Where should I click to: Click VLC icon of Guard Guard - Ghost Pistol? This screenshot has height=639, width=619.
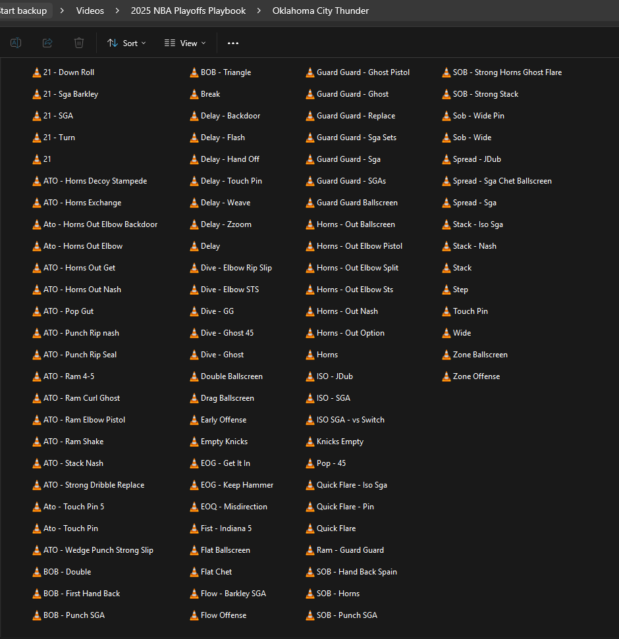pyautogui.click(x=310, y=73)
